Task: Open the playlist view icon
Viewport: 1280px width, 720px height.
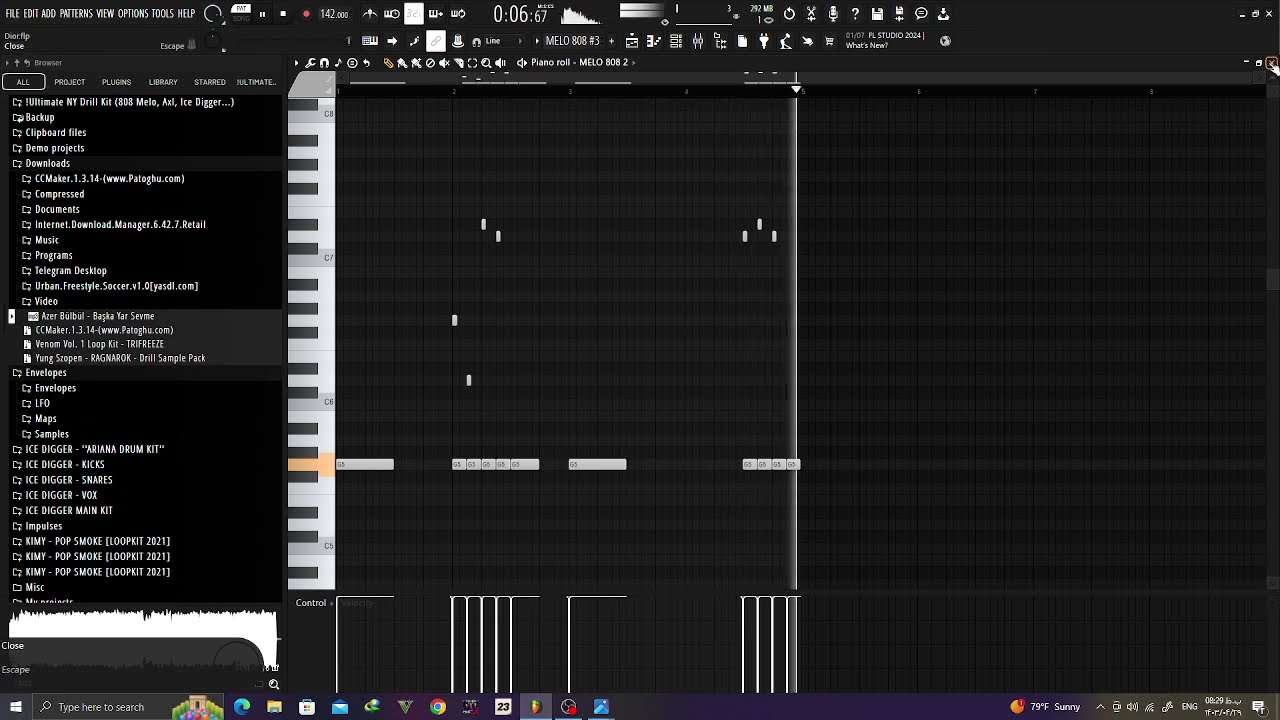Action: tap(631, 41)
